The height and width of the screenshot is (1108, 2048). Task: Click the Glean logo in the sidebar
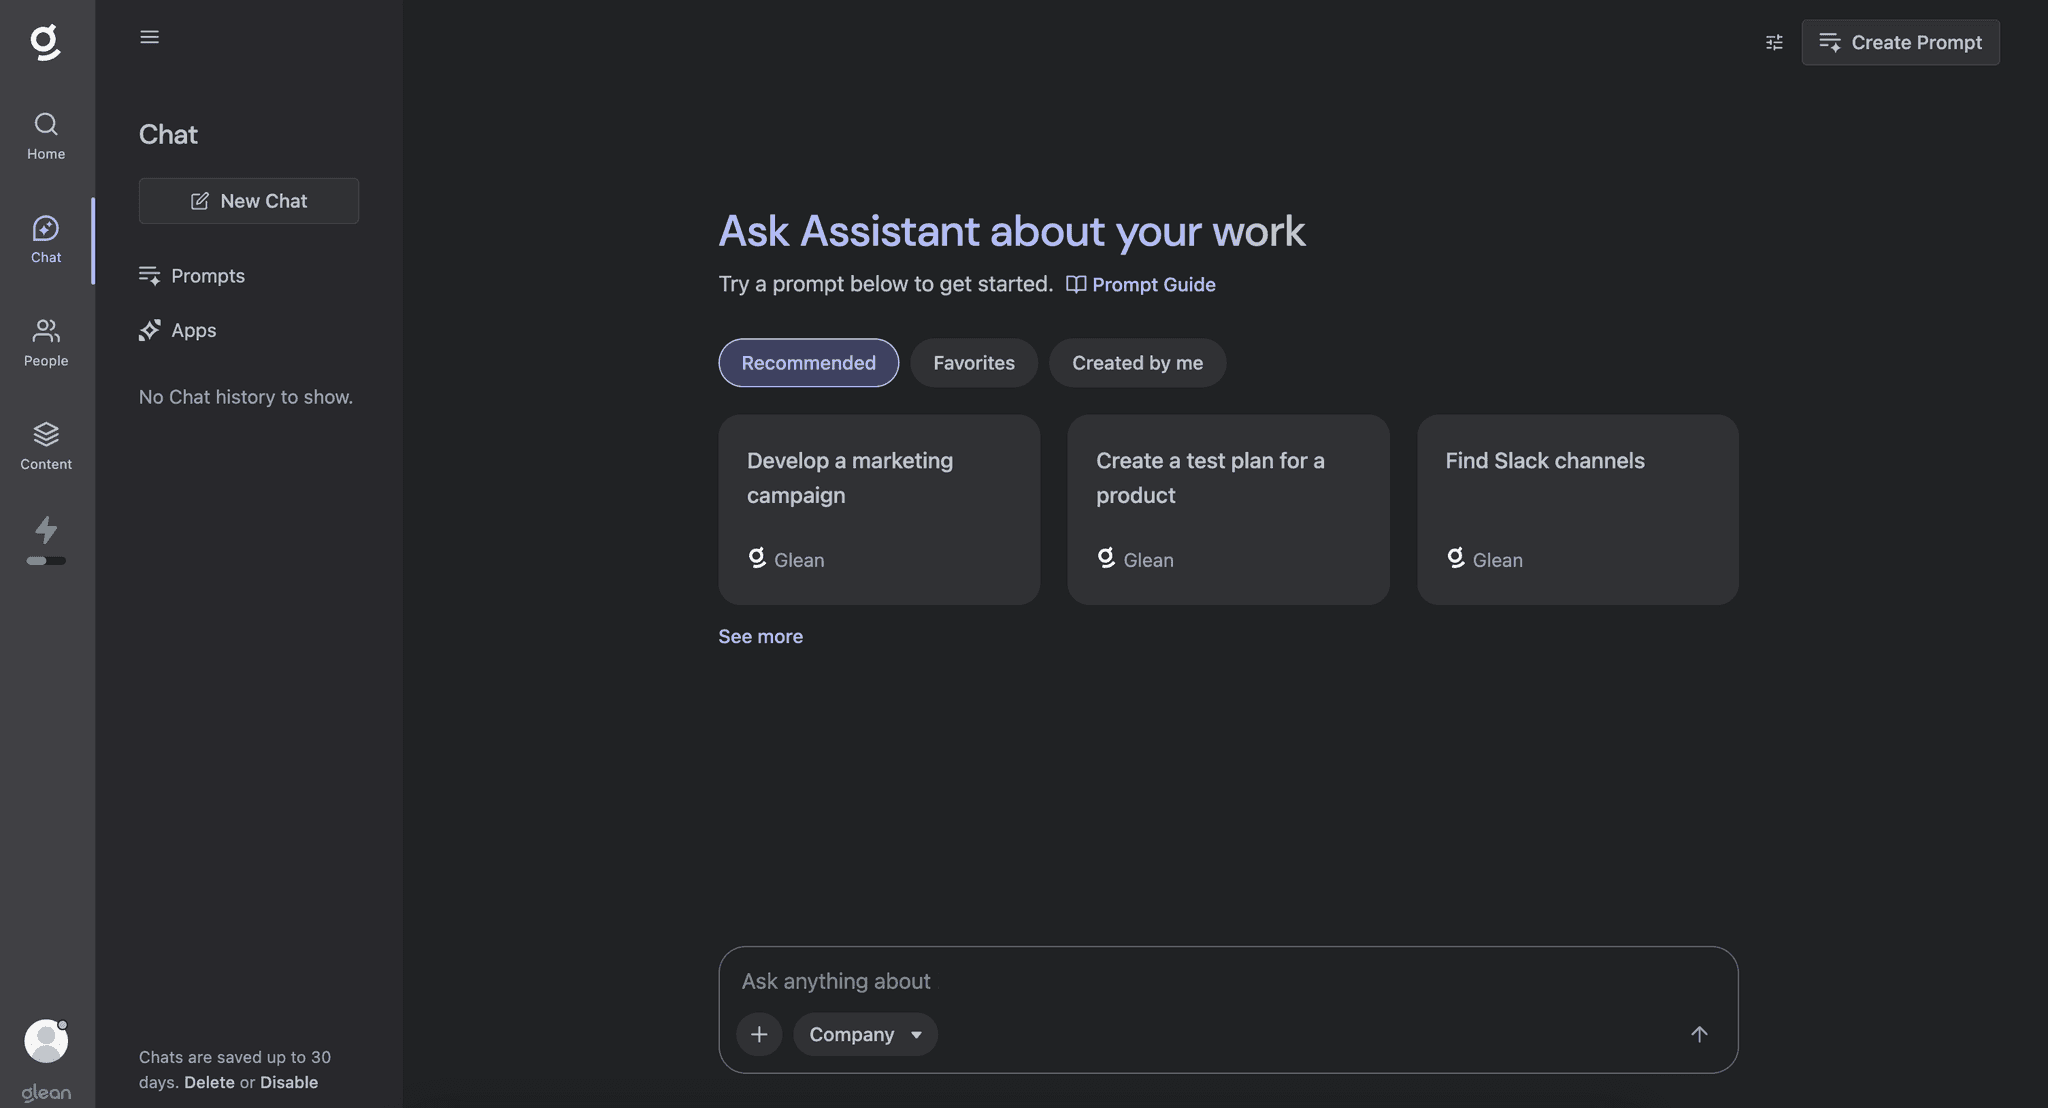[45, 41]
